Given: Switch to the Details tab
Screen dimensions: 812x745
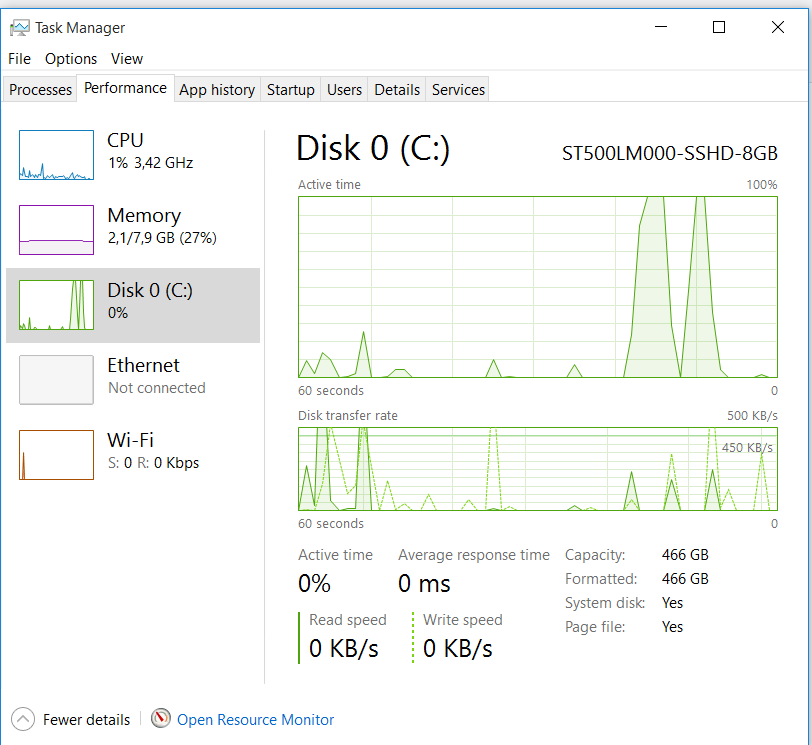Looking at the screenshot, I should 397,90.
